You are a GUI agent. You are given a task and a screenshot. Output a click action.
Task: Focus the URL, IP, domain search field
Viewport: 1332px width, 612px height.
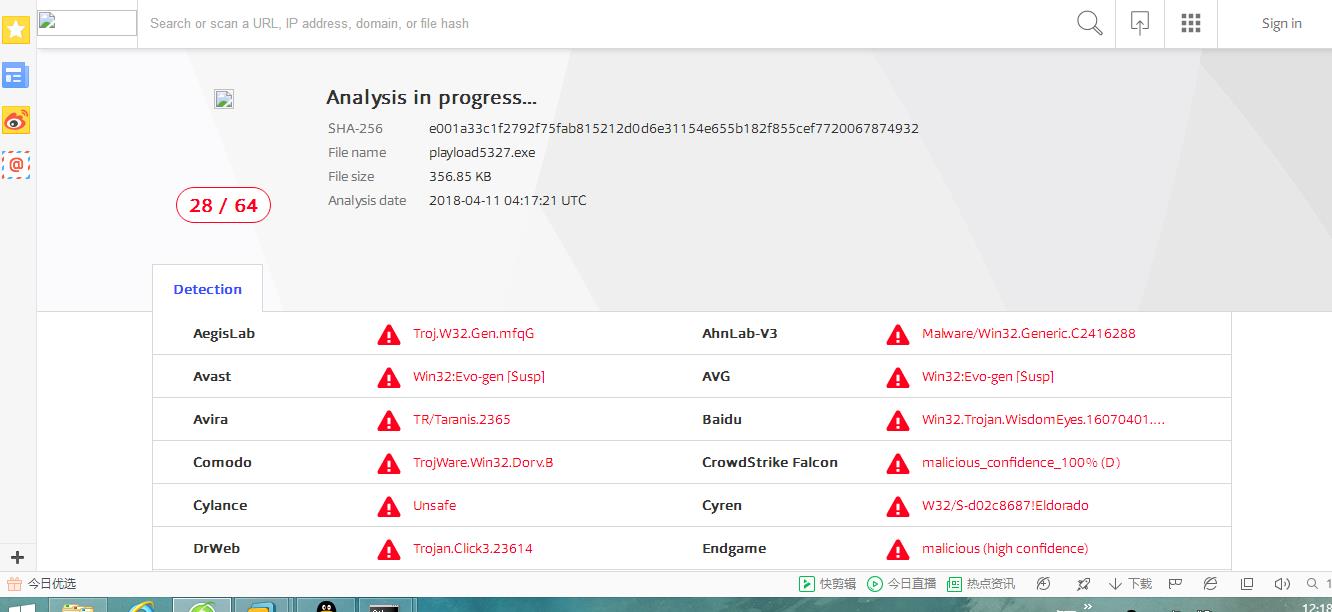tap(600, 23)
